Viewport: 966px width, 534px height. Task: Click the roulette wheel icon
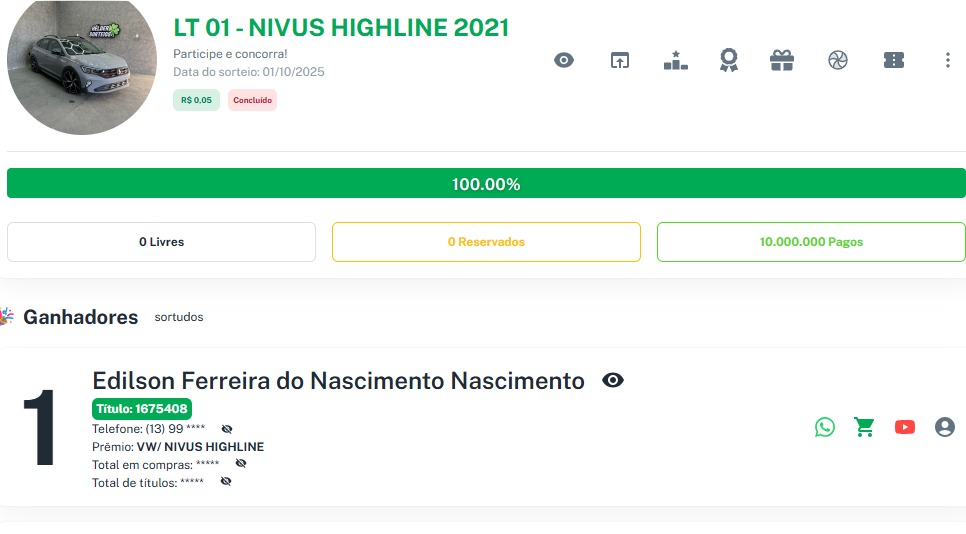(x=838, y=60)
